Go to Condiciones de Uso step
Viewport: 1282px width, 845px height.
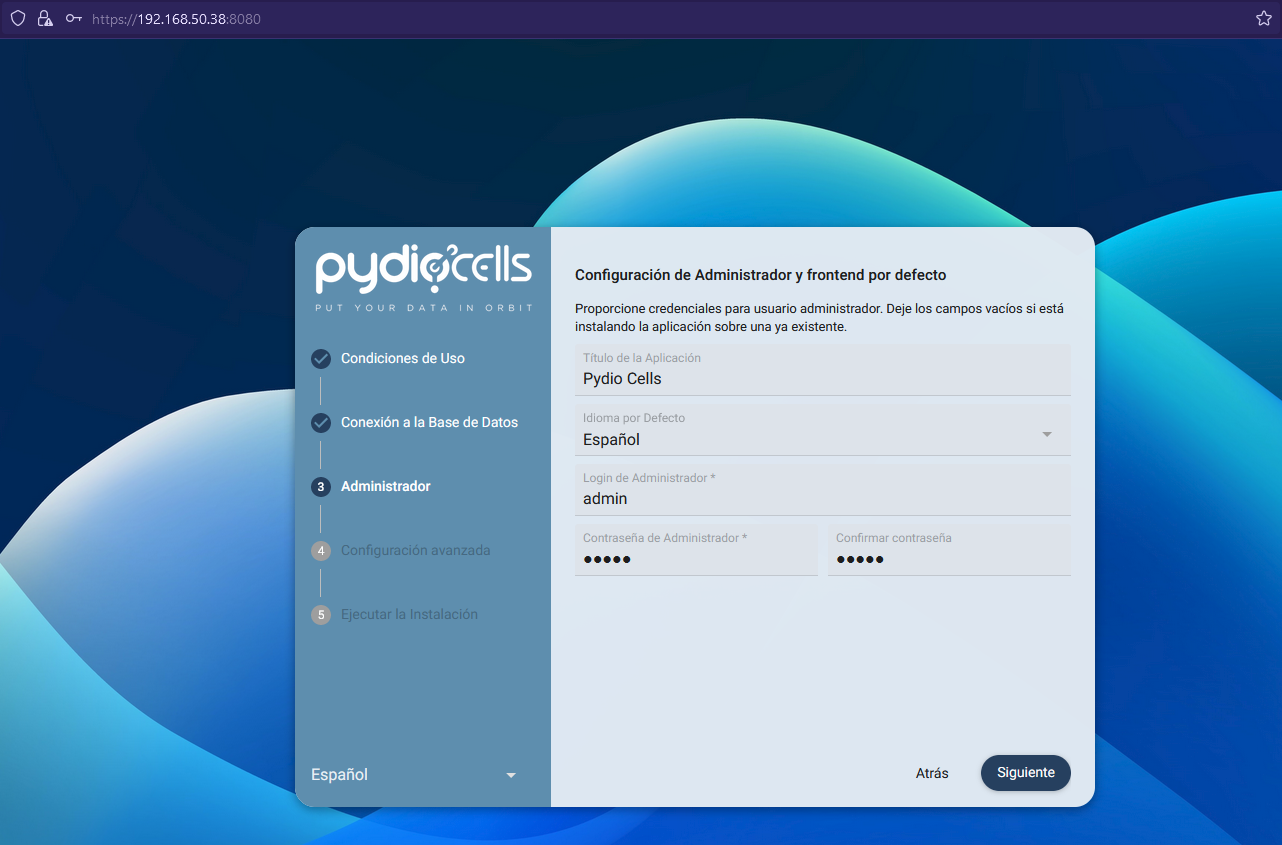(x=403, y=358)
